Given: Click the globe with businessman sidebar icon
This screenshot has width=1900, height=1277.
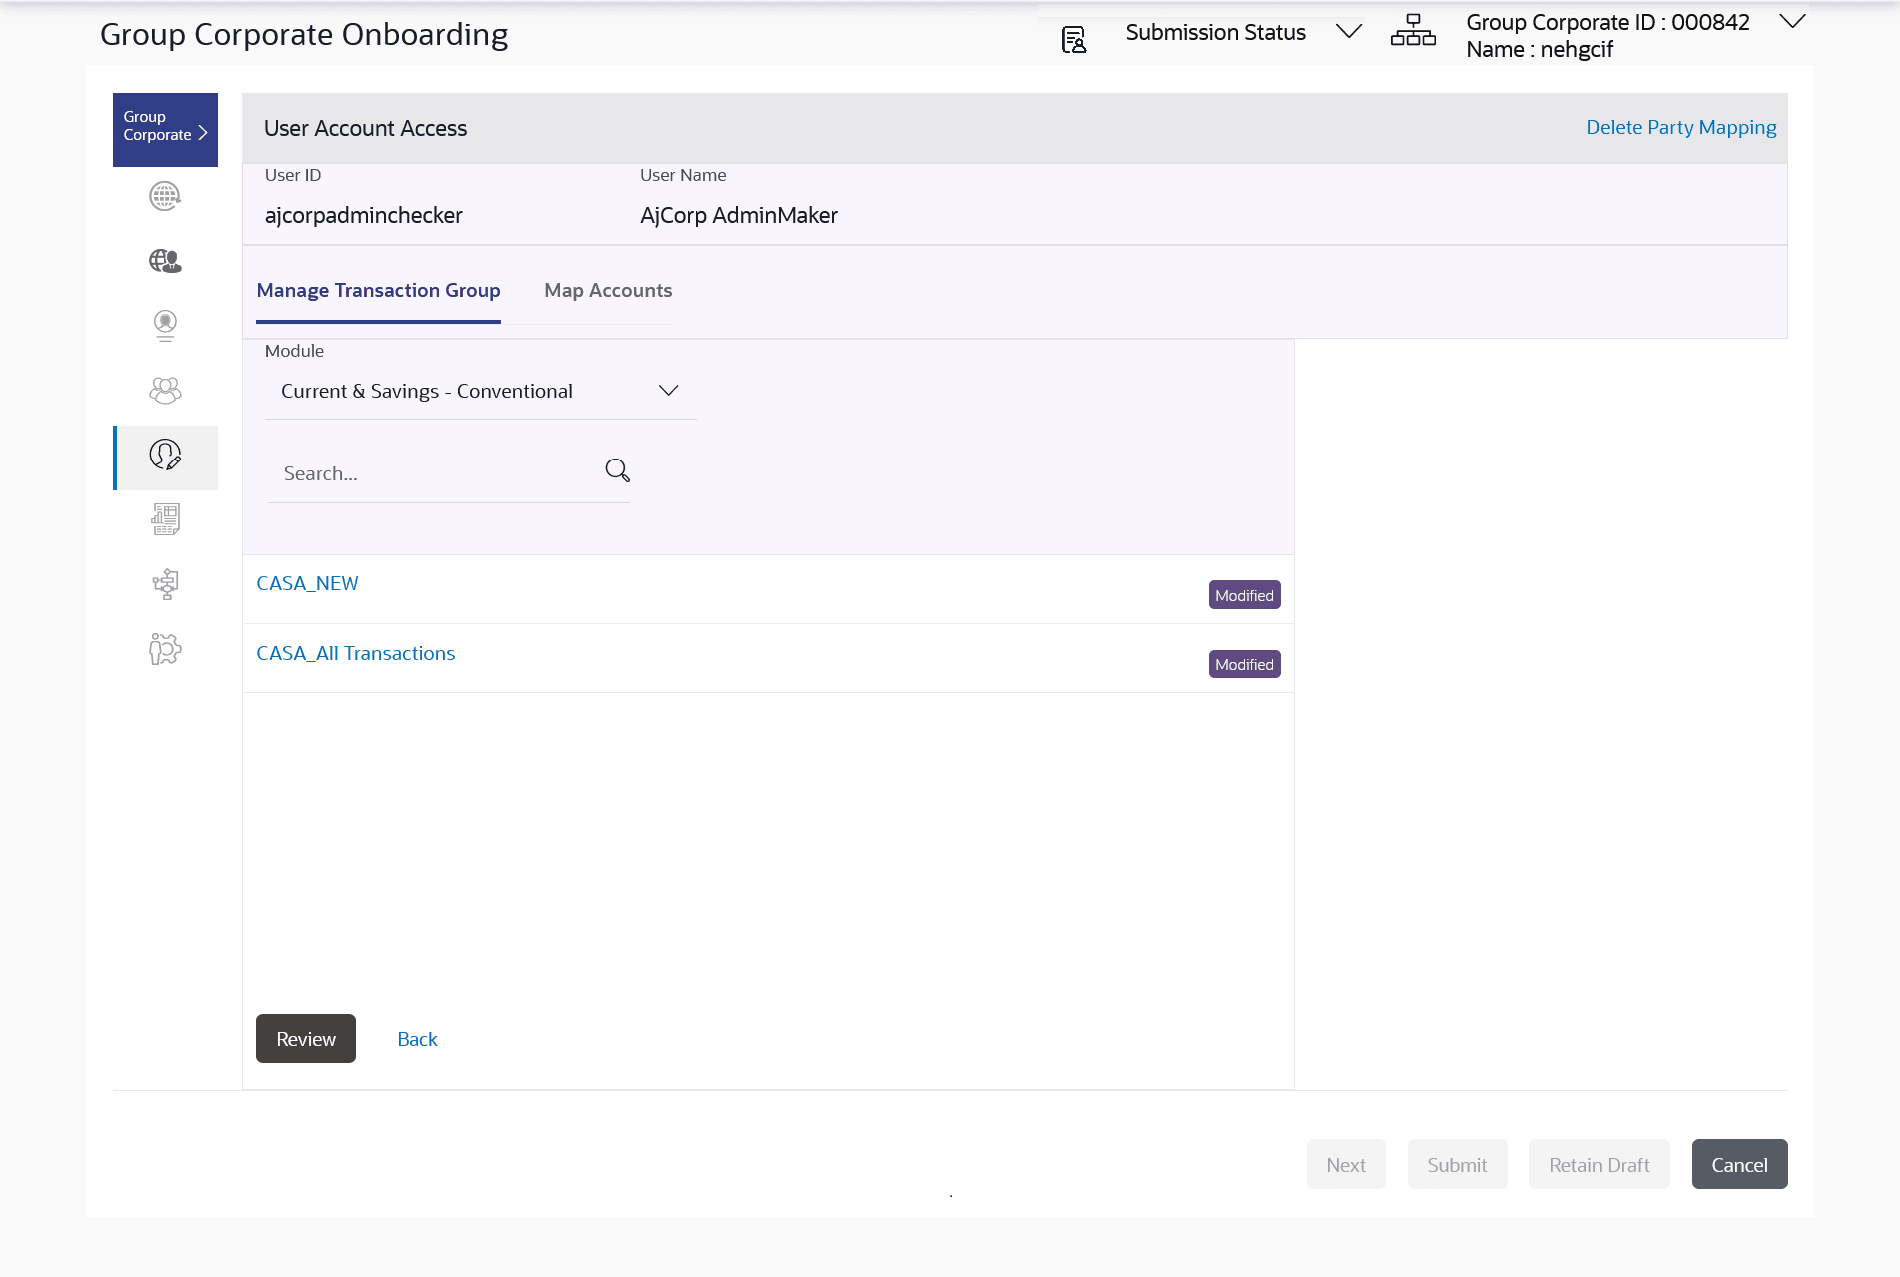Looking at the screenshot, I should pos(165,261).
